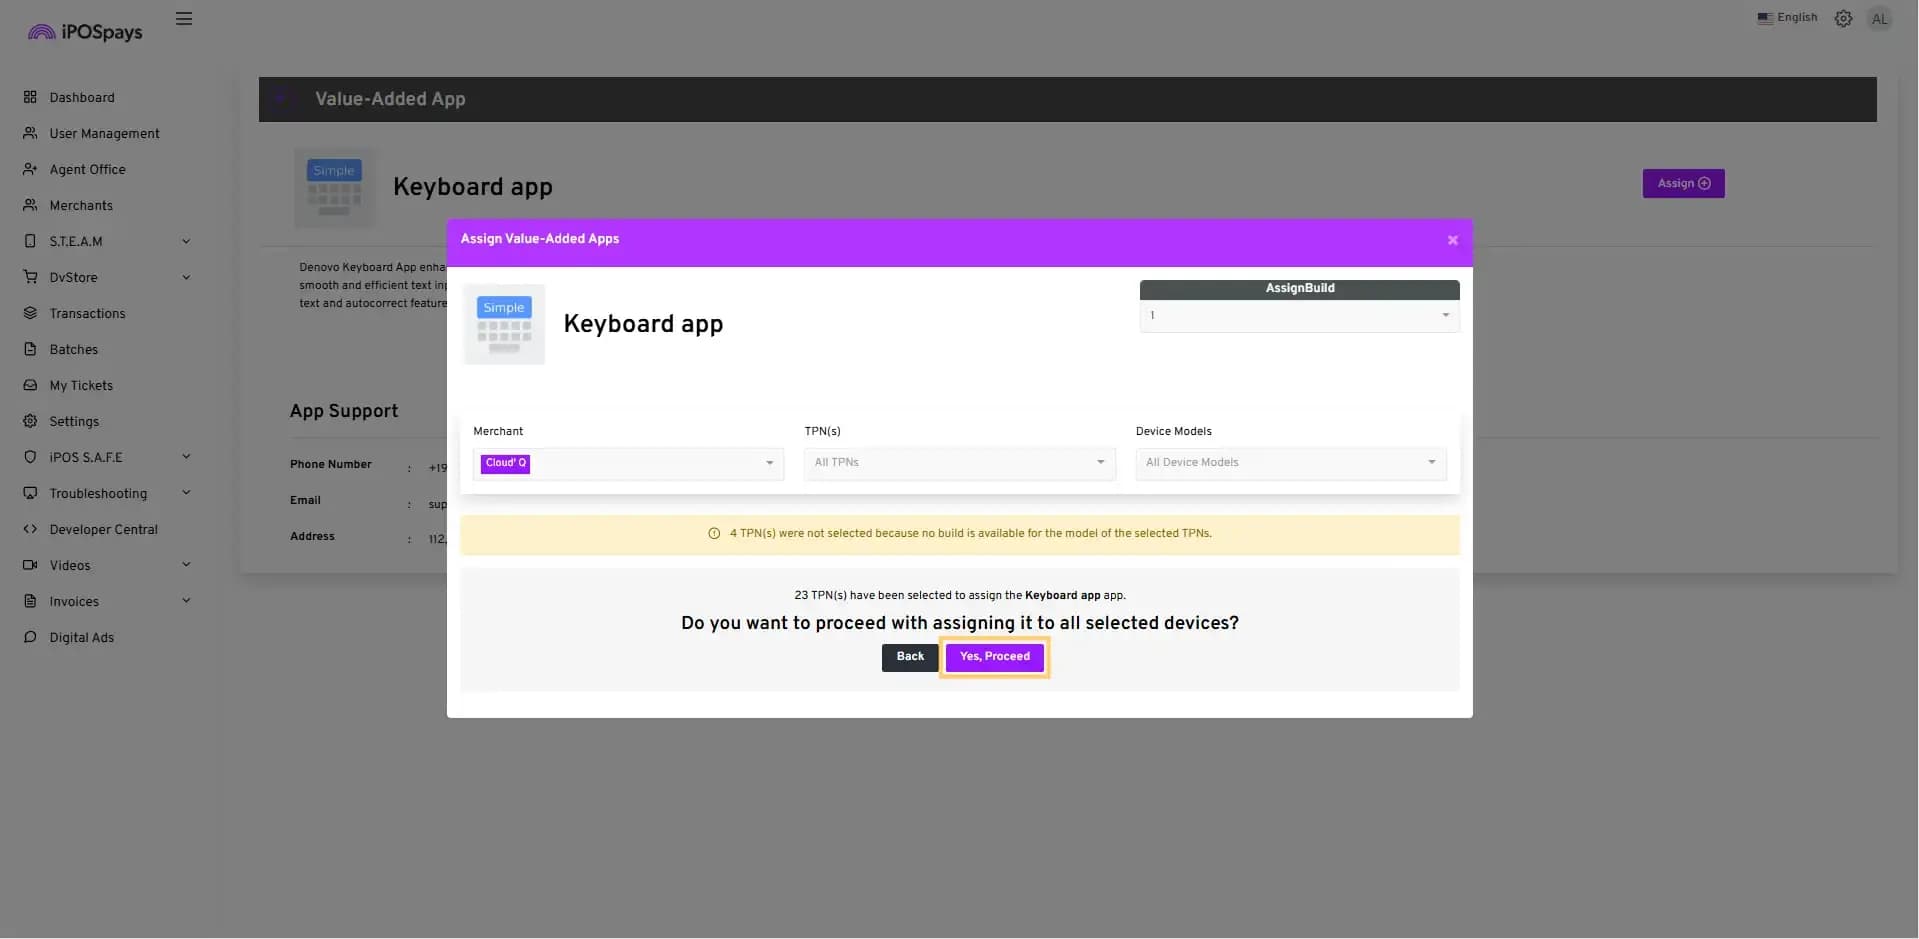The width and height of the screenshot is (1919, 939).
Task: Change language from English selector
Action: (1787, 18)
